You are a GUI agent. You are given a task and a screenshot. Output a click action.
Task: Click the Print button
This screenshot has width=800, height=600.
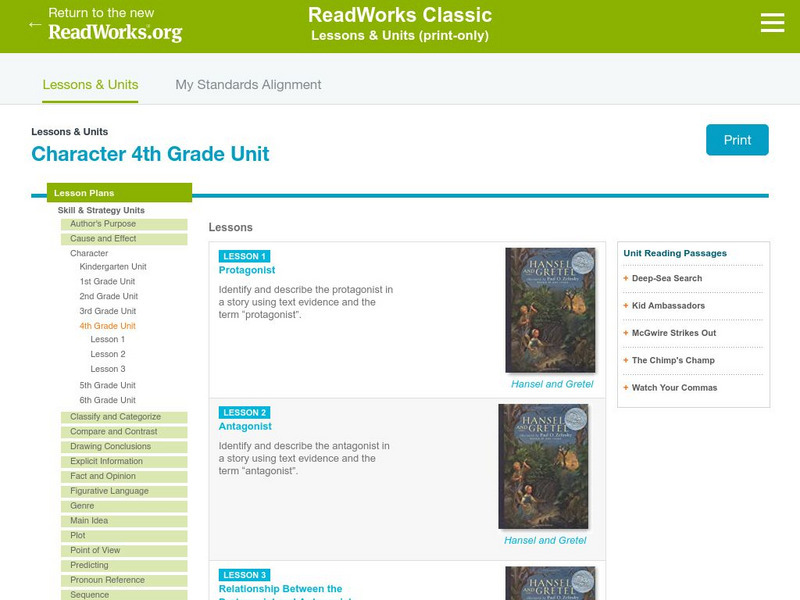tap(737, 140)
